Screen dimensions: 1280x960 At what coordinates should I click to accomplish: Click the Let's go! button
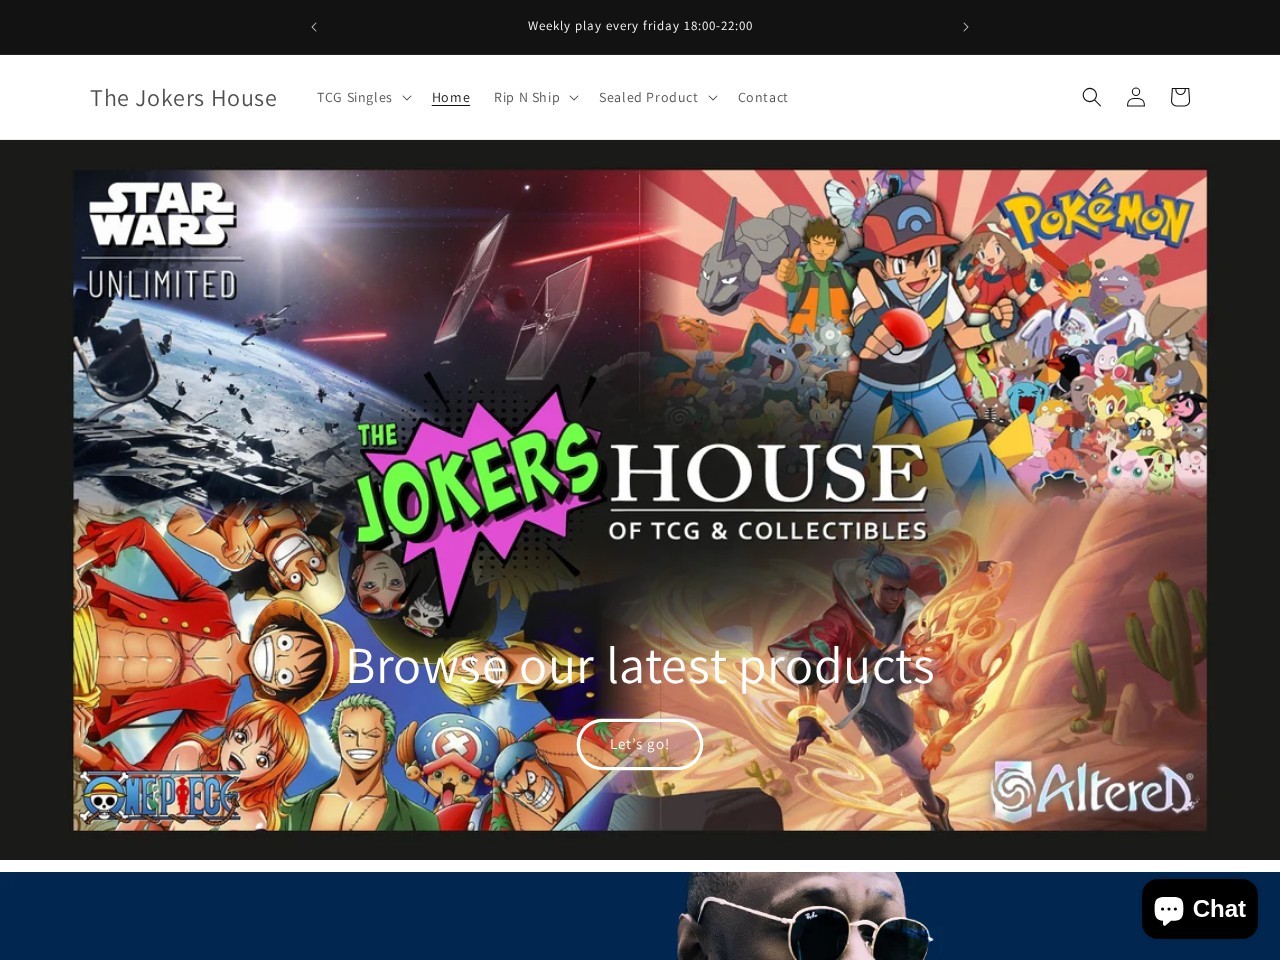639,744
